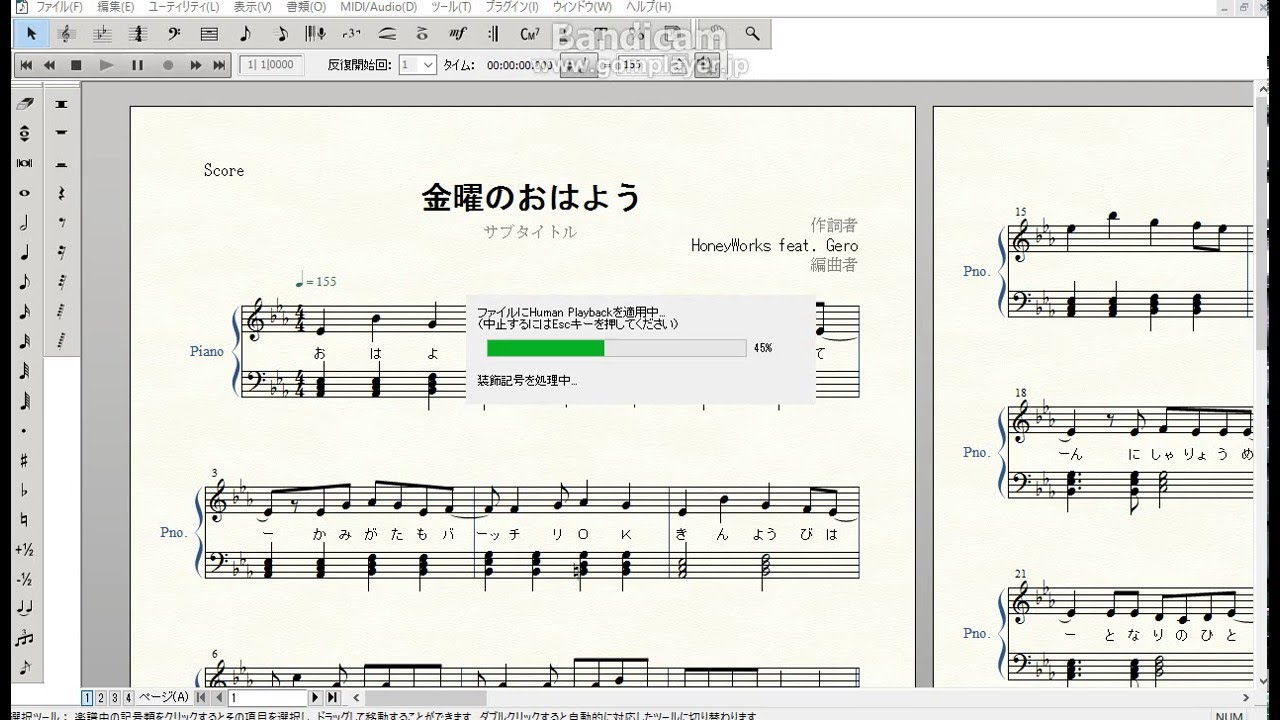Screen dimensions: 1280x720
Task: Click the title text 金曜のおはよう
Action: (x=531, y=197)
